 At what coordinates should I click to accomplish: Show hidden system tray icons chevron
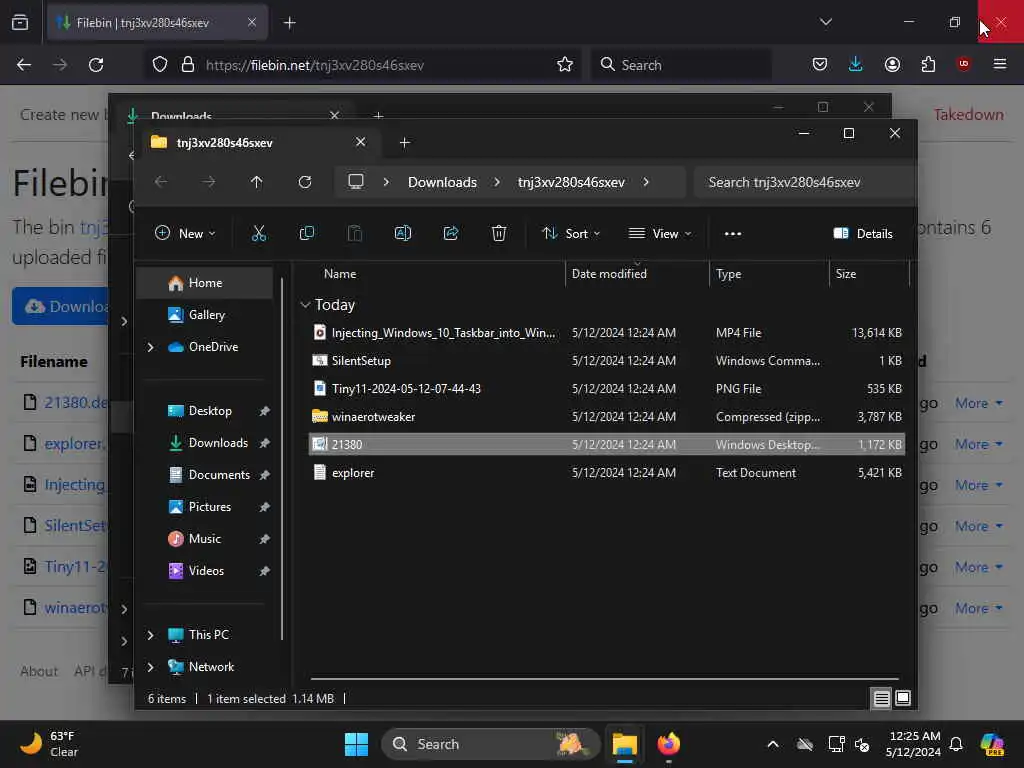point(773,744)
